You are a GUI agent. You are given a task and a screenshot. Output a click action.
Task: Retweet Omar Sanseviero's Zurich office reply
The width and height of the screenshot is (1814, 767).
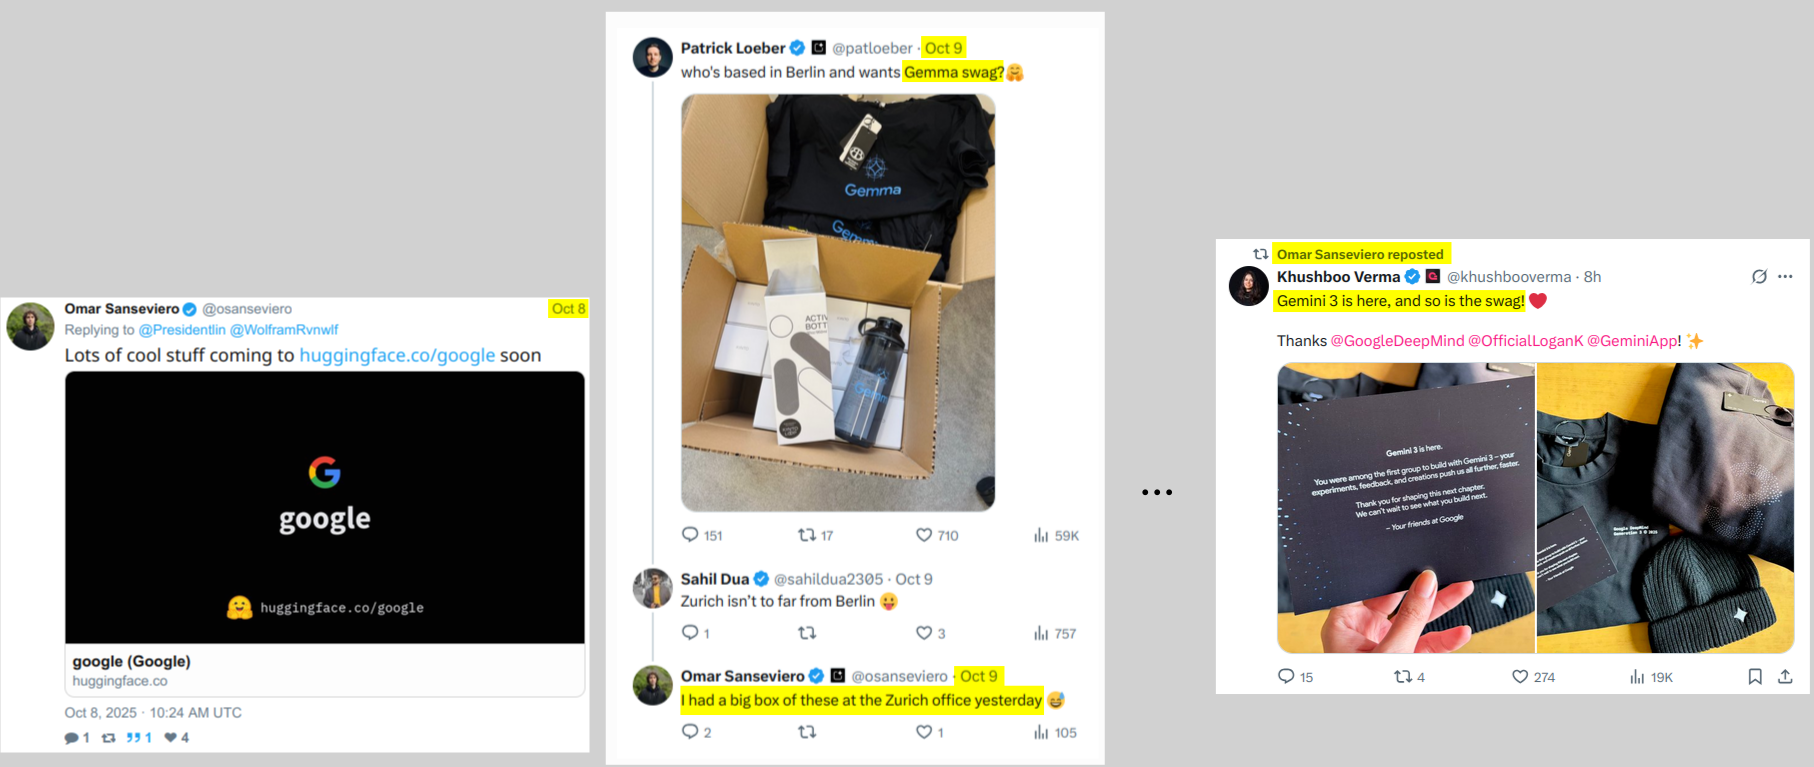coord(806,732)
